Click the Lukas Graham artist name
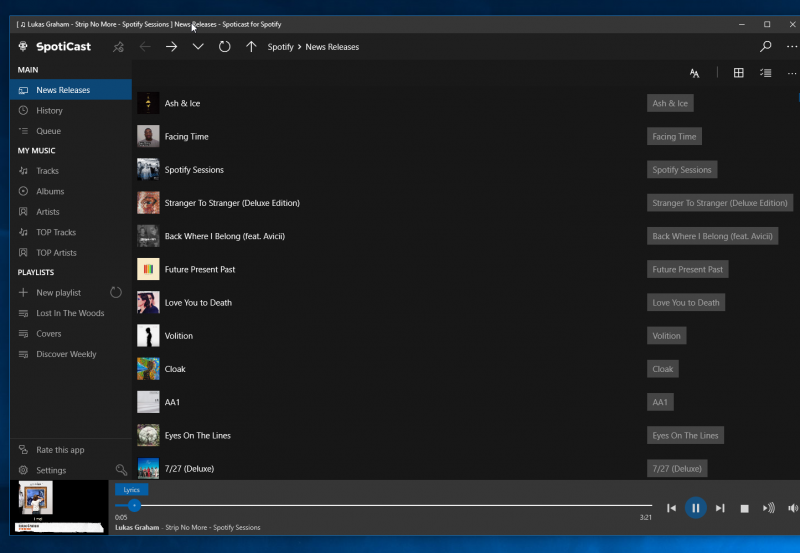The width and height of the screenshot is (800, 553). point(137,527)
